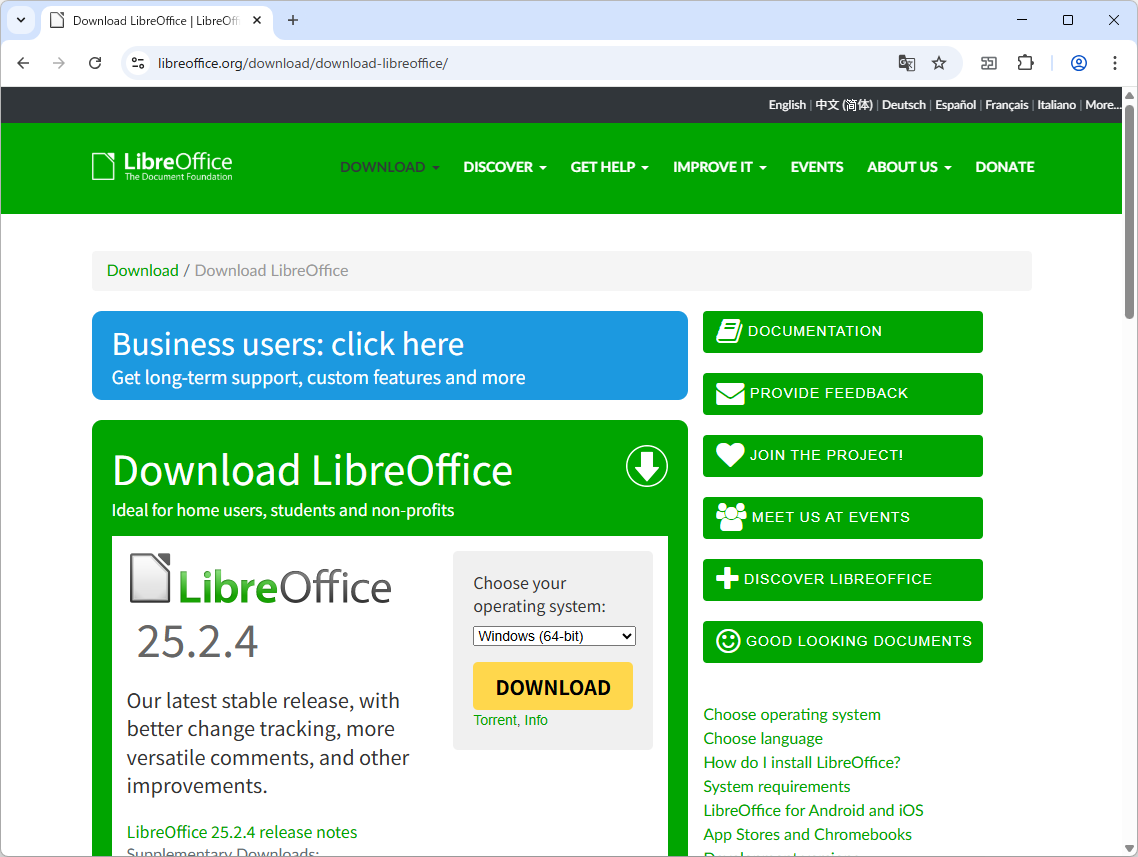The height and width of the screenshot is (857, 1138).
Task: Click the yellow DOWNLOAD button
Action: click(x=552, y=686)
